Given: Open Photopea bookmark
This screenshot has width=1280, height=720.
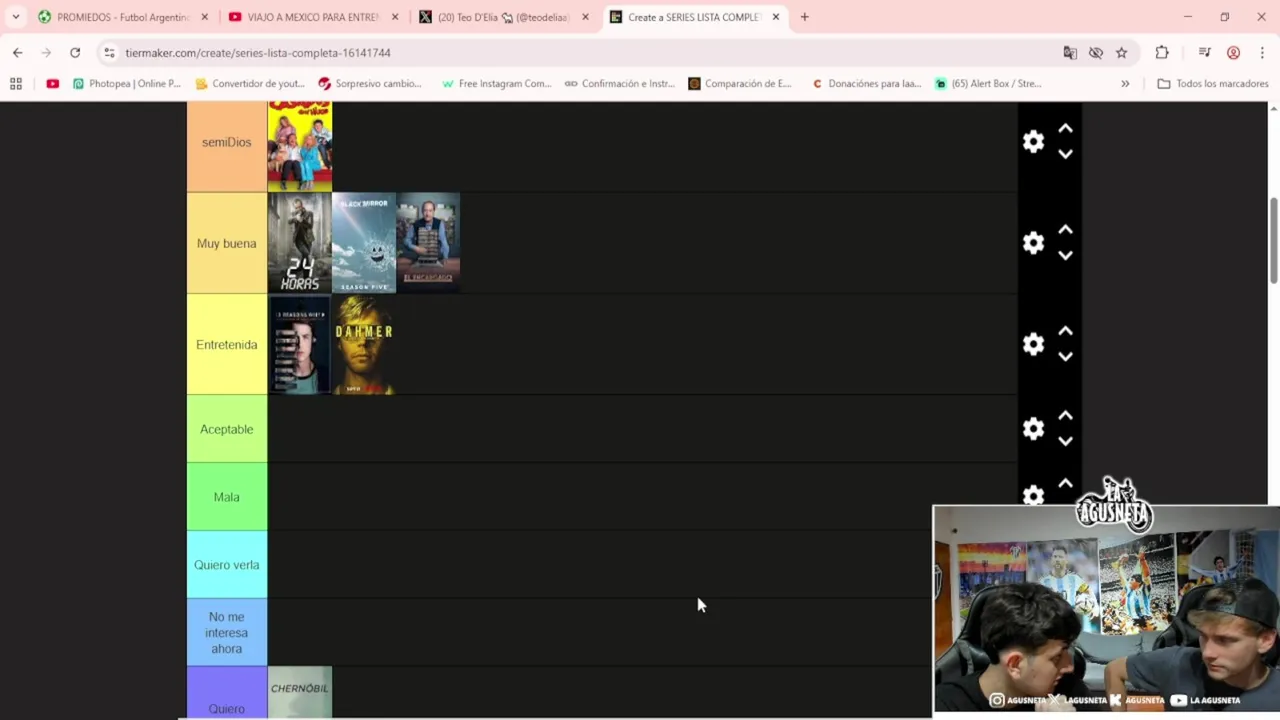Looking at the screenshot, I should coord(126,84).
